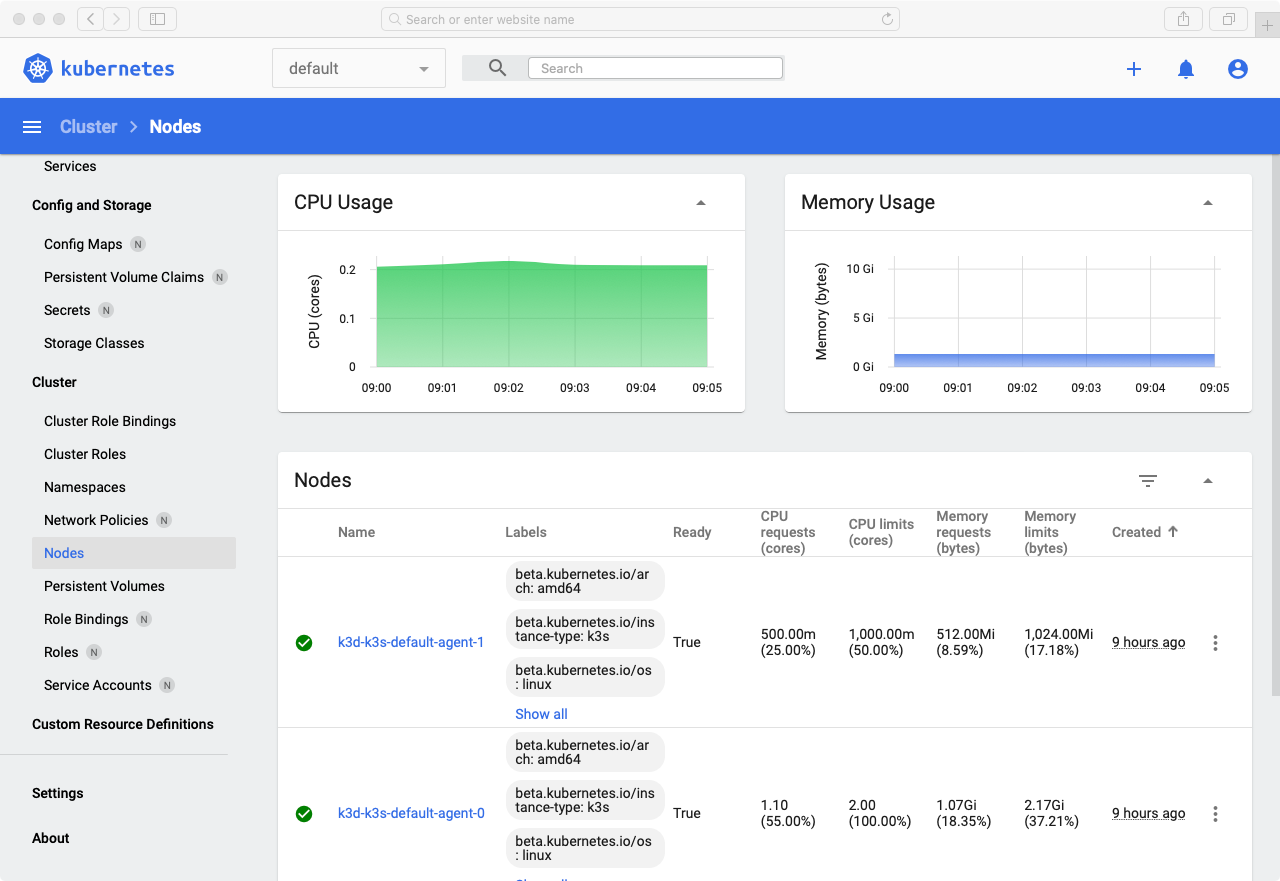
Task: Open actions menu for k3d-k3s-default-agent-0
Action: 1215,814
